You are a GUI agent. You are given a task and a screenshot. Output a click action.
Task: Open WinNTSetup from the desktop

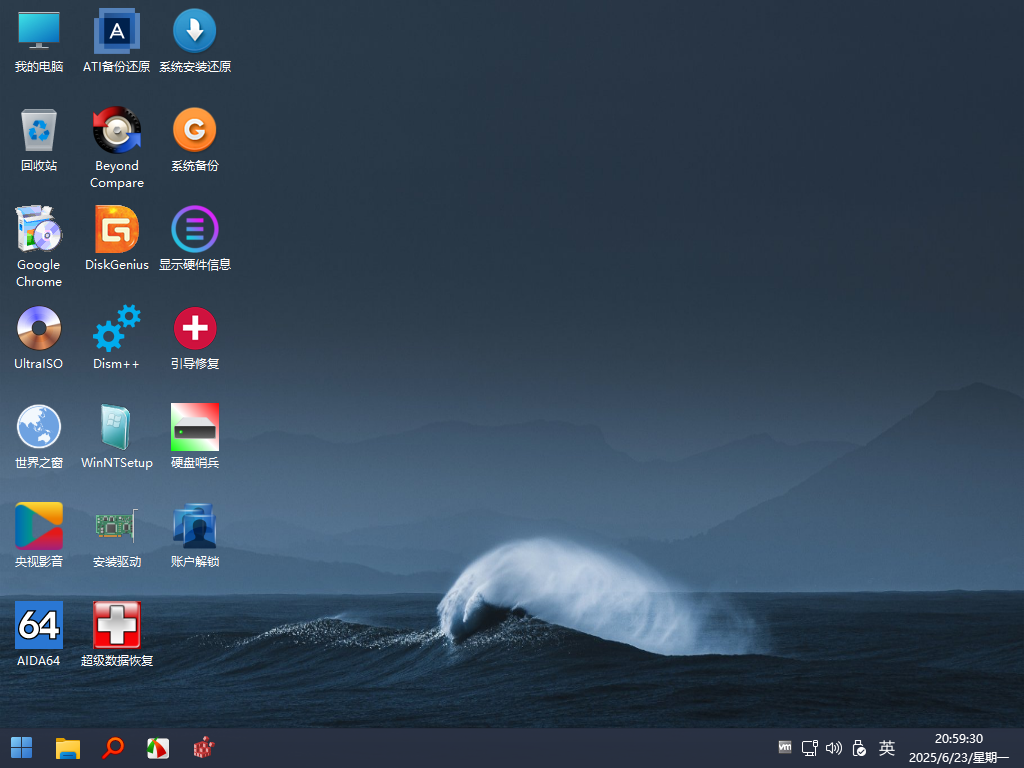point(117,428)
